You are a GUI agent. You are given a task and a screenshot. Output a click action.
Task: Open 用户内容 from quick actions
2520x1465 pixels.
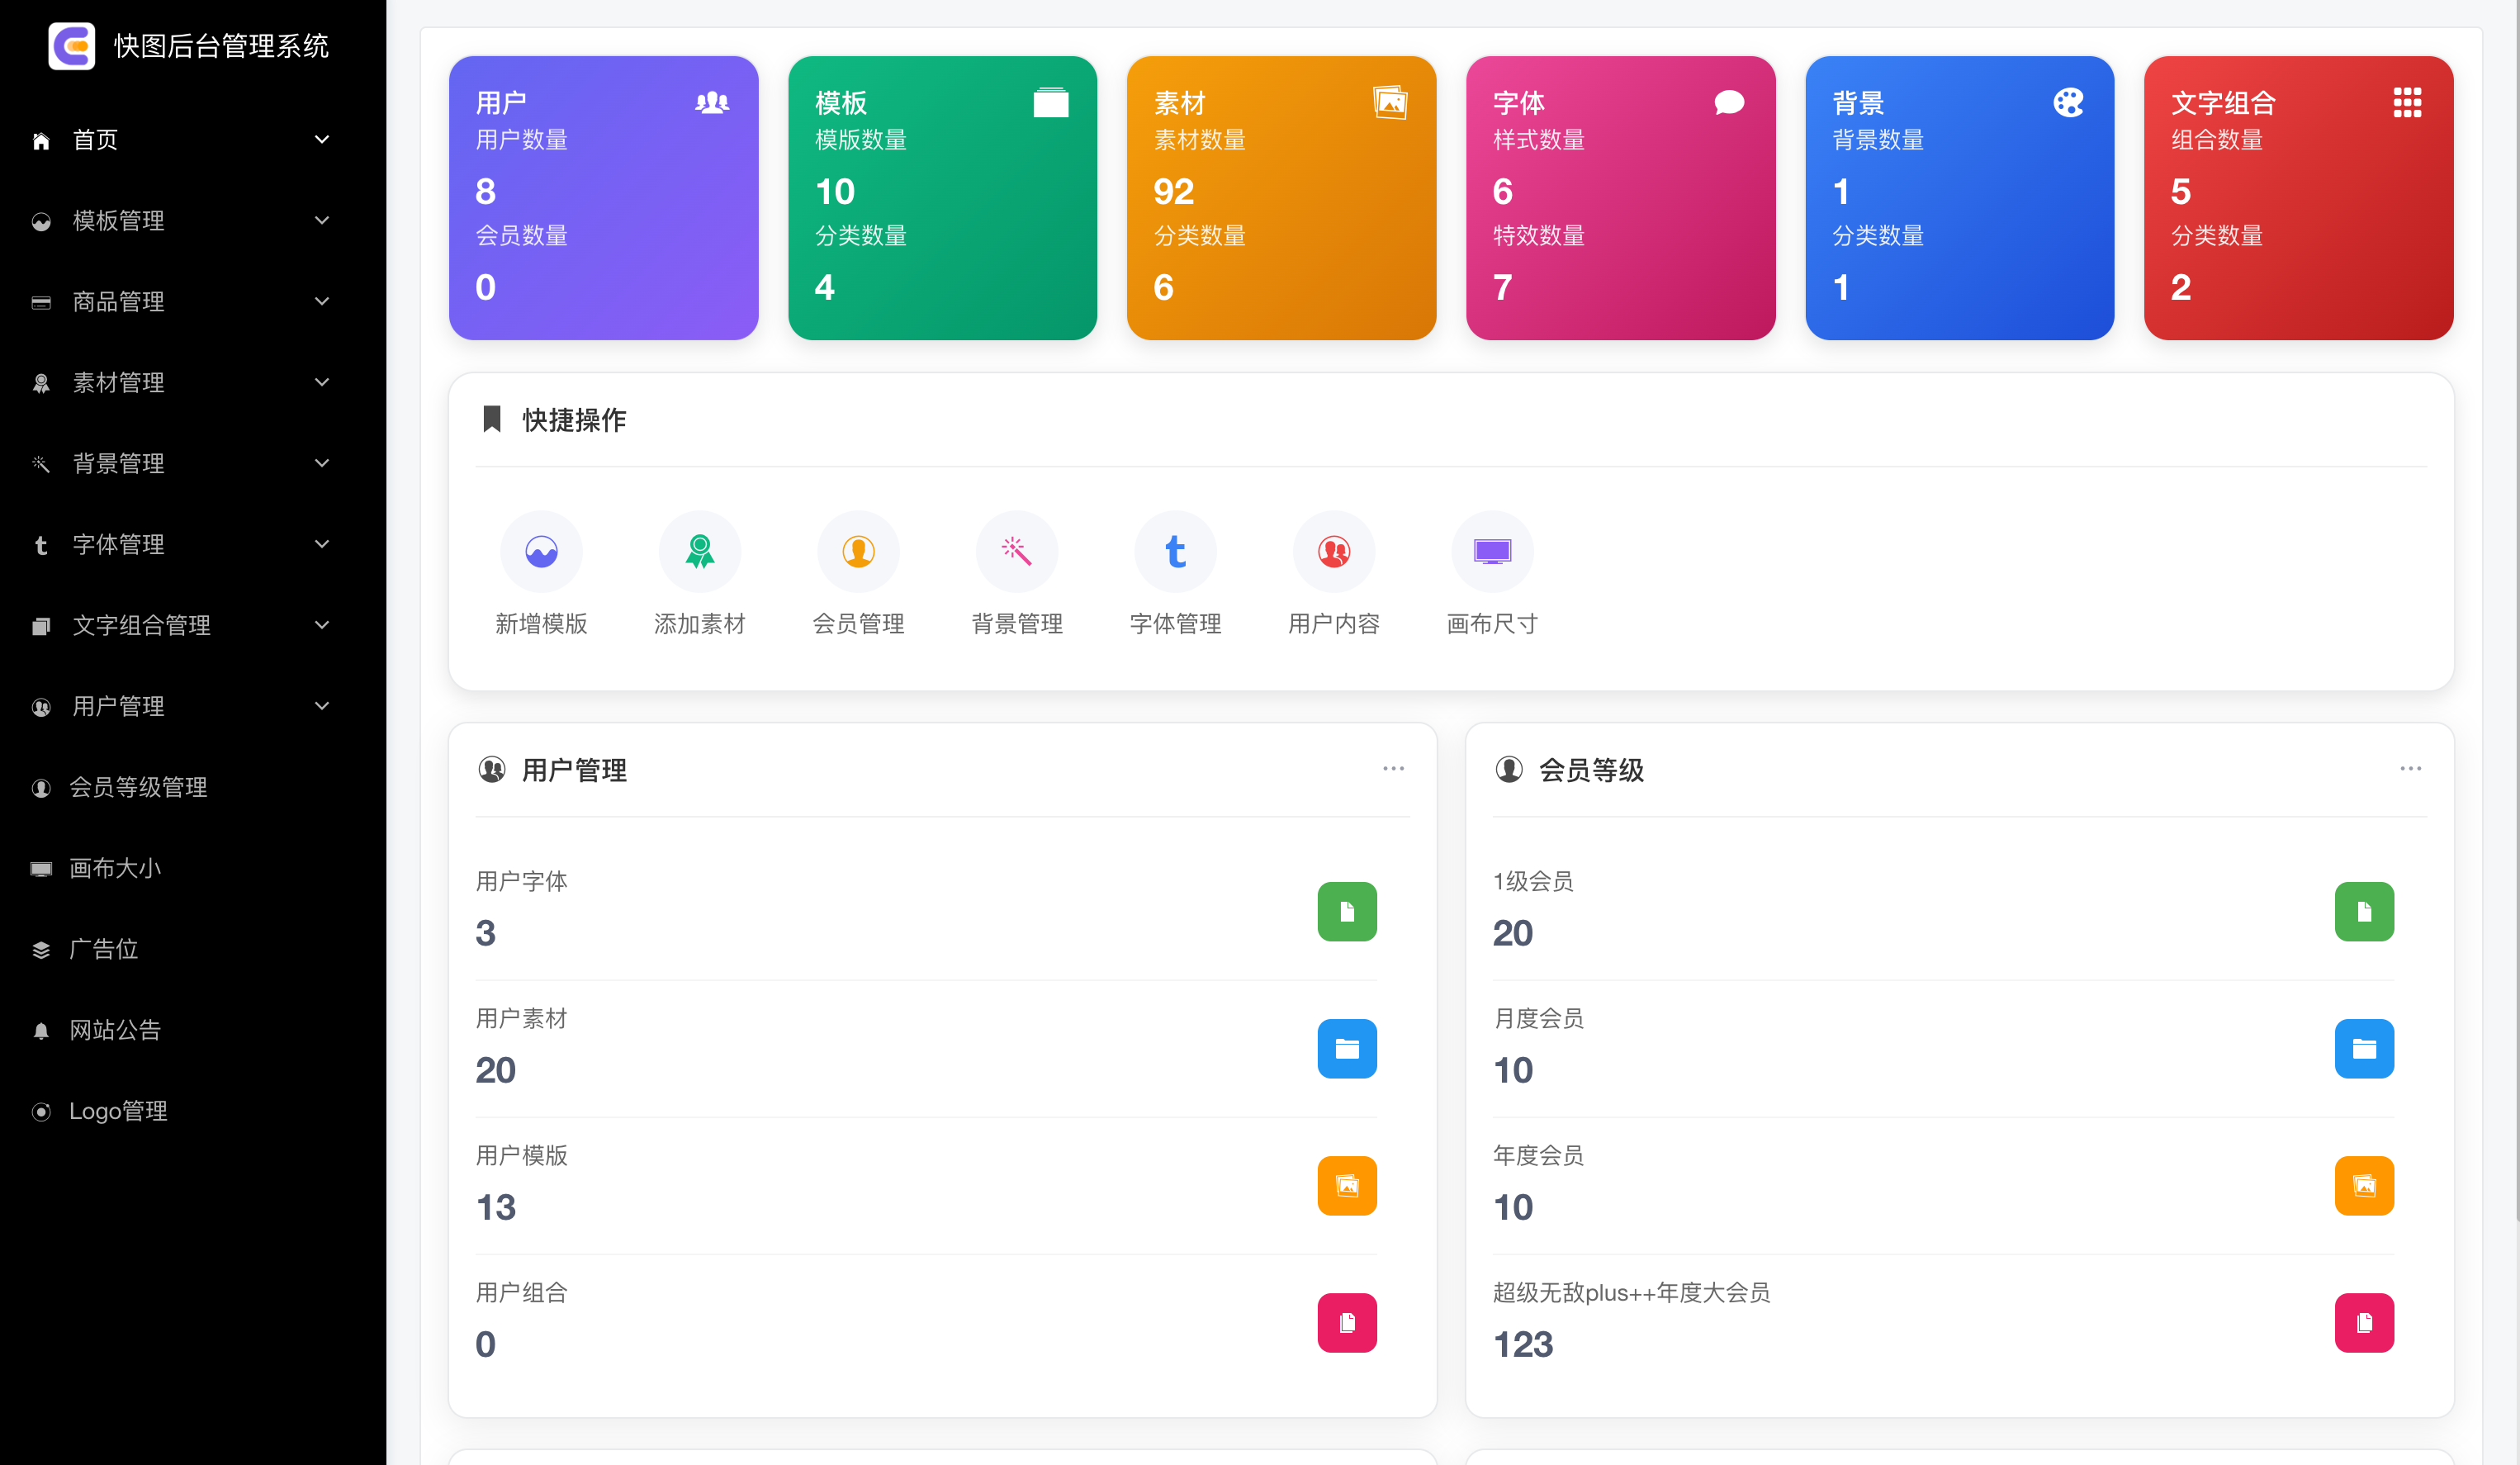pos(1333,551)
